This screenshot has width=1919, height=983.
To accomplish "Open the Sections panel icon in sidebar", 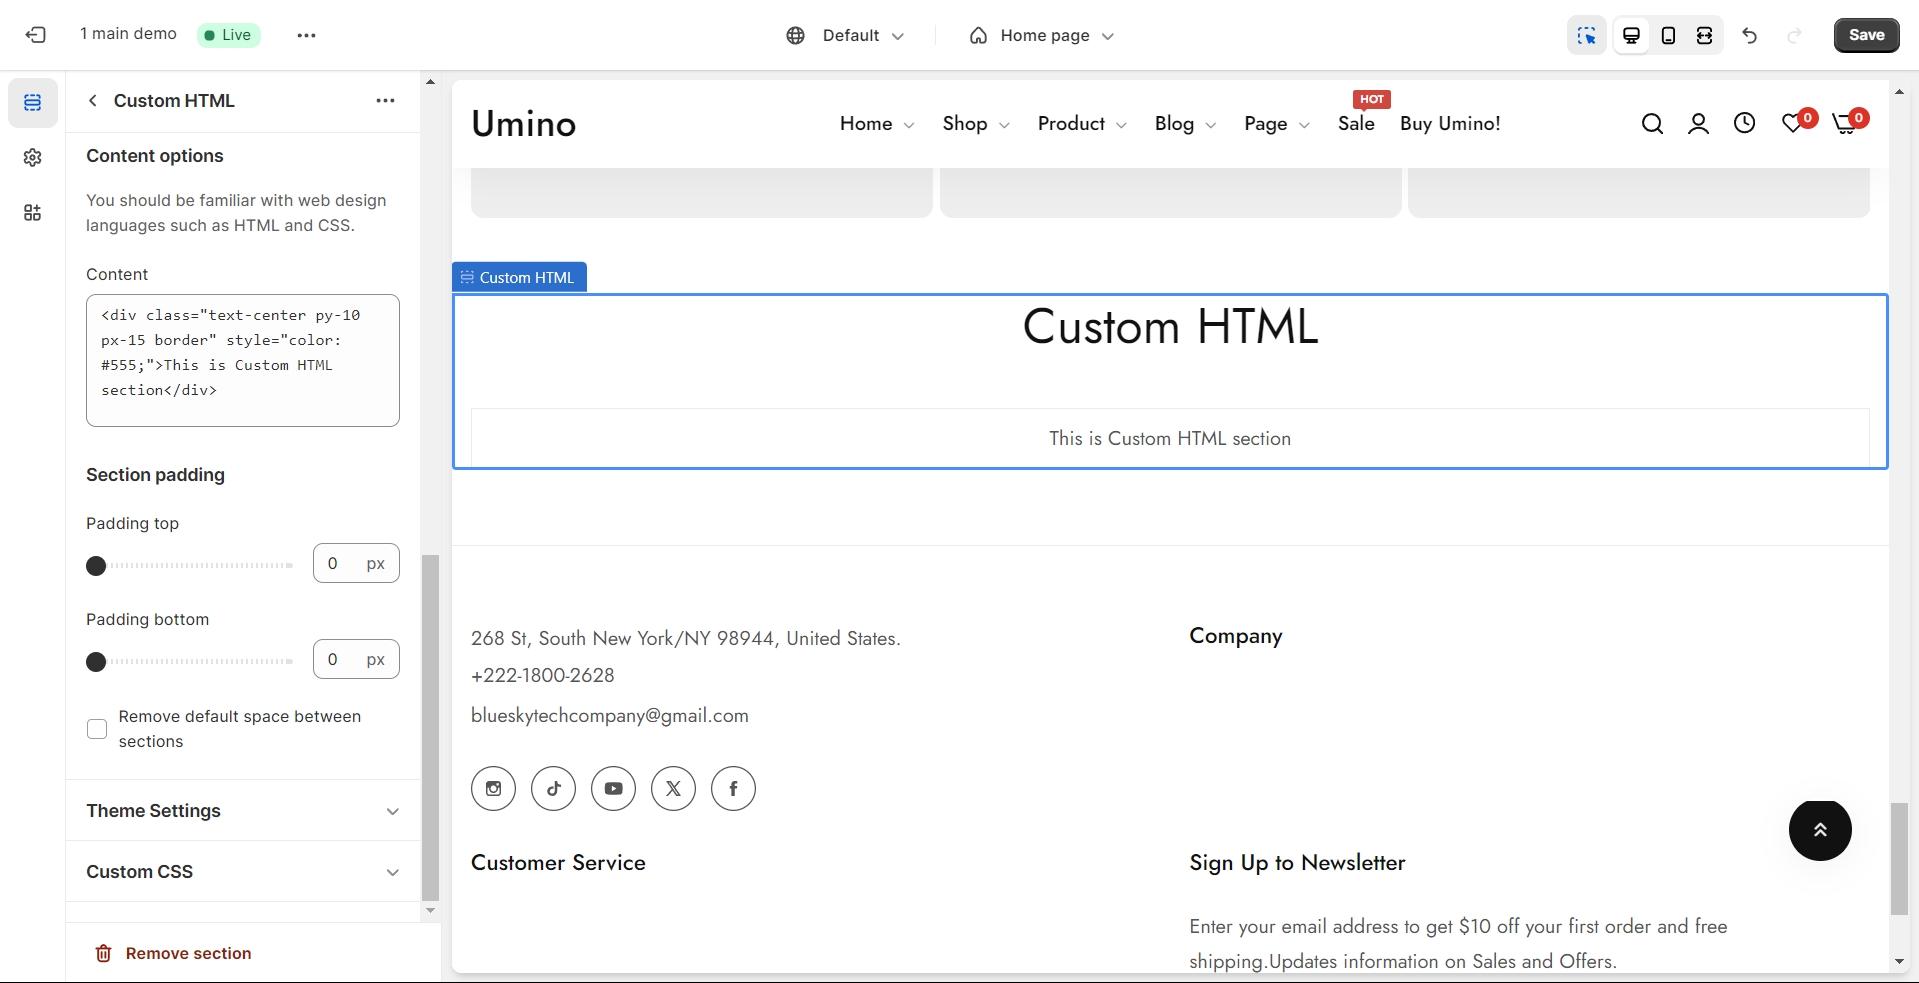I will coord(33,103).
